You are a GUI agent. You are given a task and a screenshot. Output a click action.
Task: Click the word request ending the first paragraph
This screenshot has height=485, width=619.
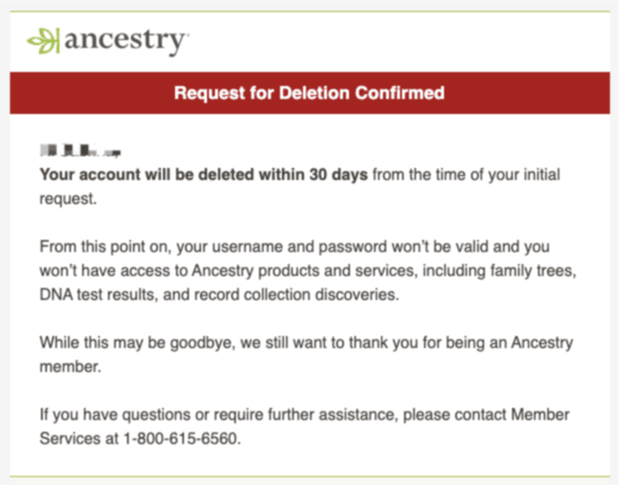click(x=68, y=199)
